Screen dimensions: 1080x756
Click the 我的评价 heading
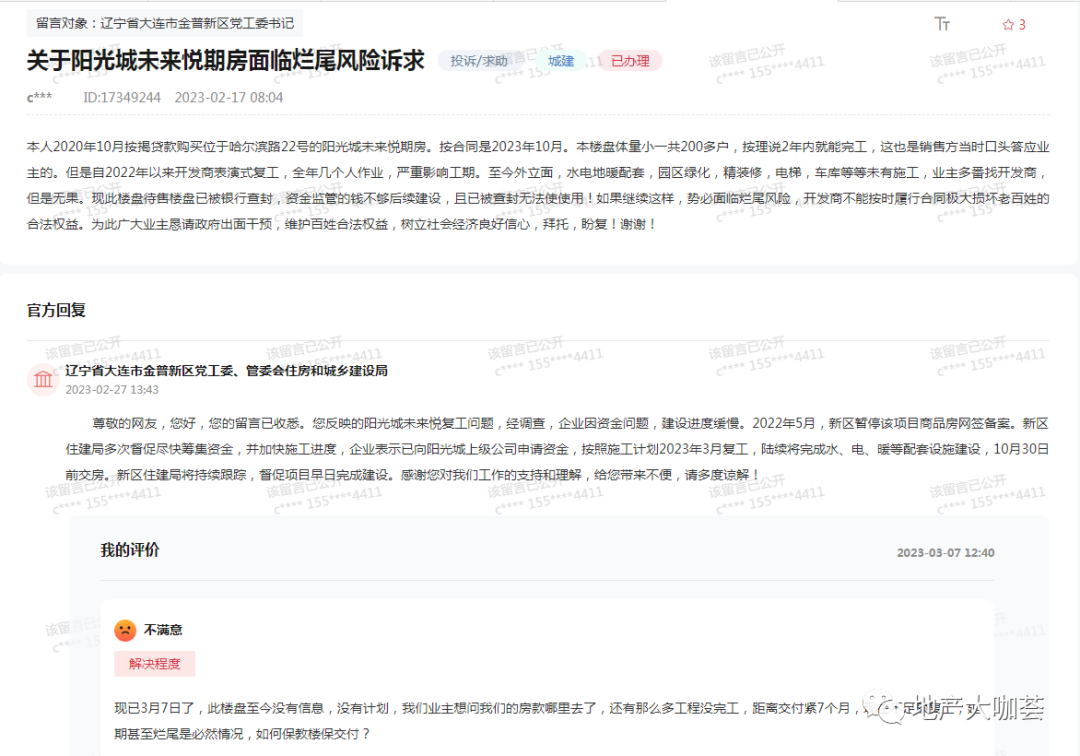(130, 550)
